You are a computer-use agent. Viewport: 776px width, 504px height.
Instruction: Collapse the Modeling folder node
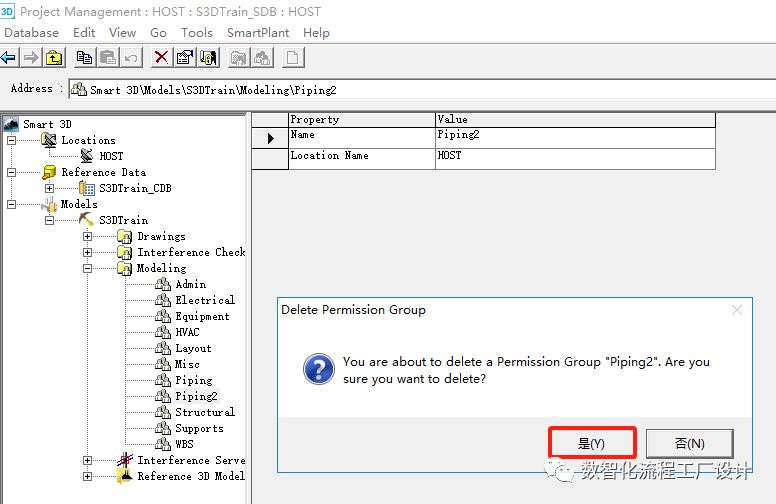88,268
